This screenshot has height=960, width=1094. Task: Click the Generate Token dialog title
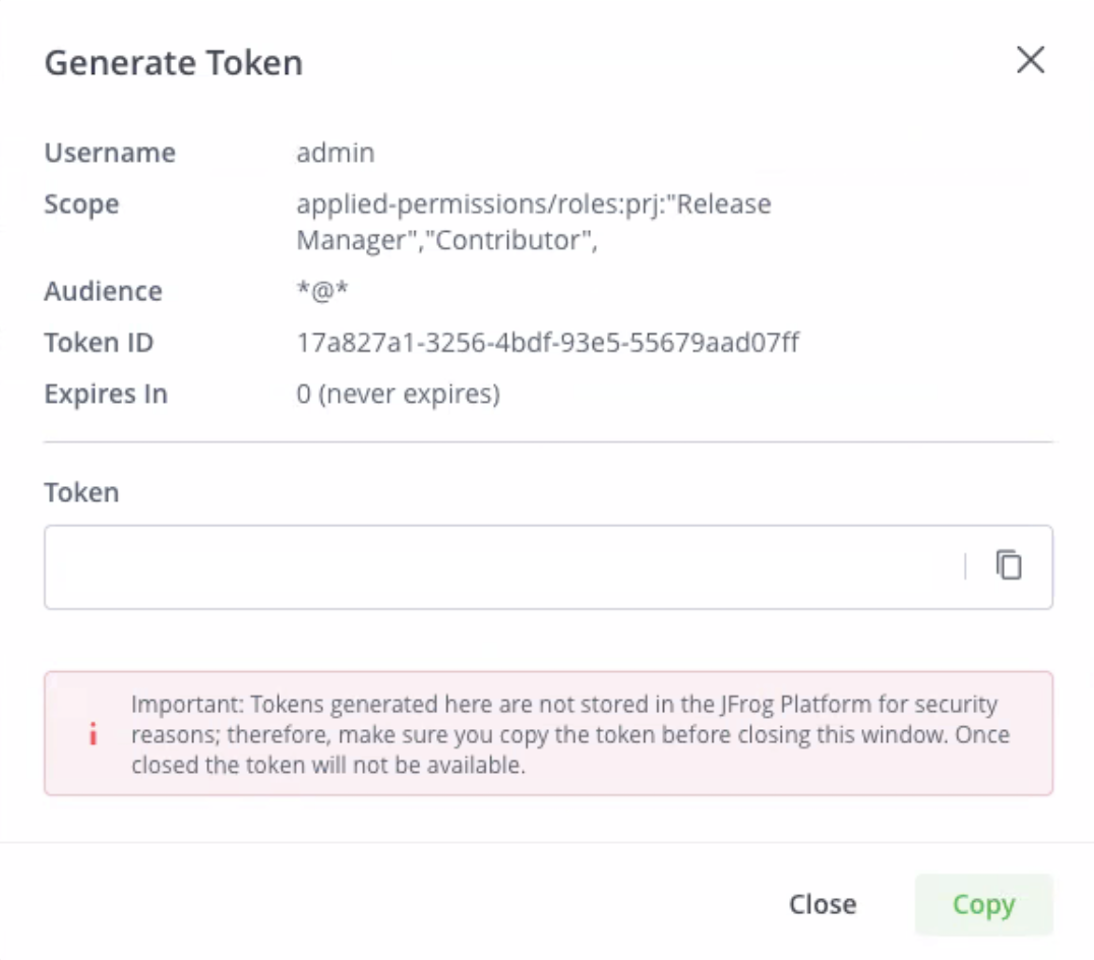(x=173, y=62)
